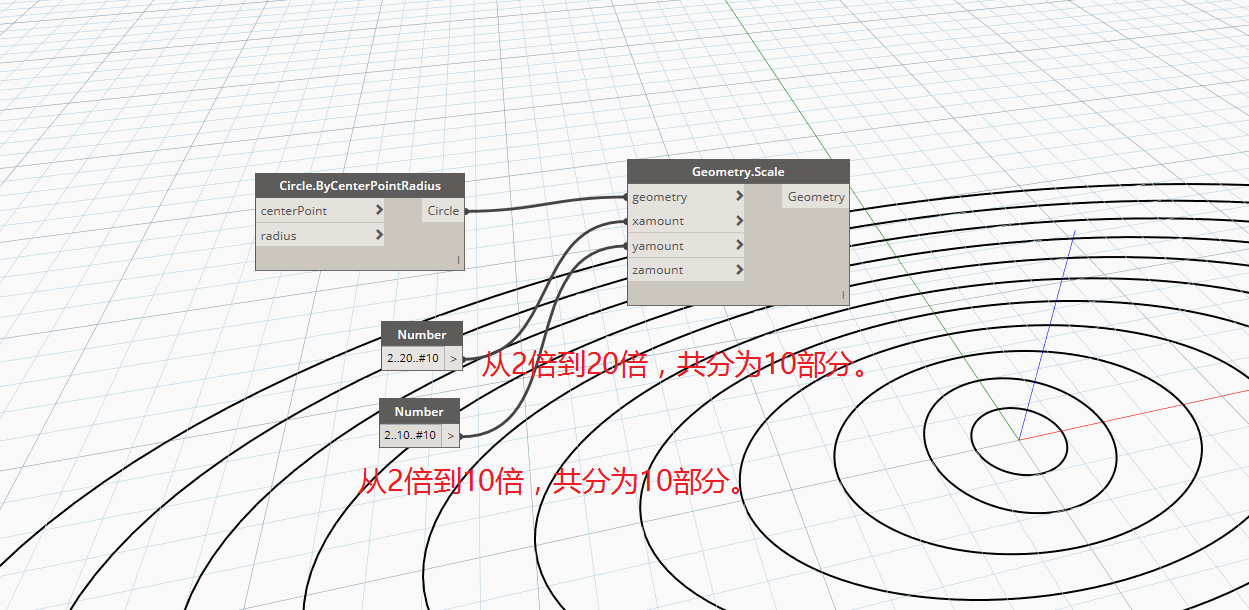Click output arrow of 2..10..#10 Number node

point(451,435)
